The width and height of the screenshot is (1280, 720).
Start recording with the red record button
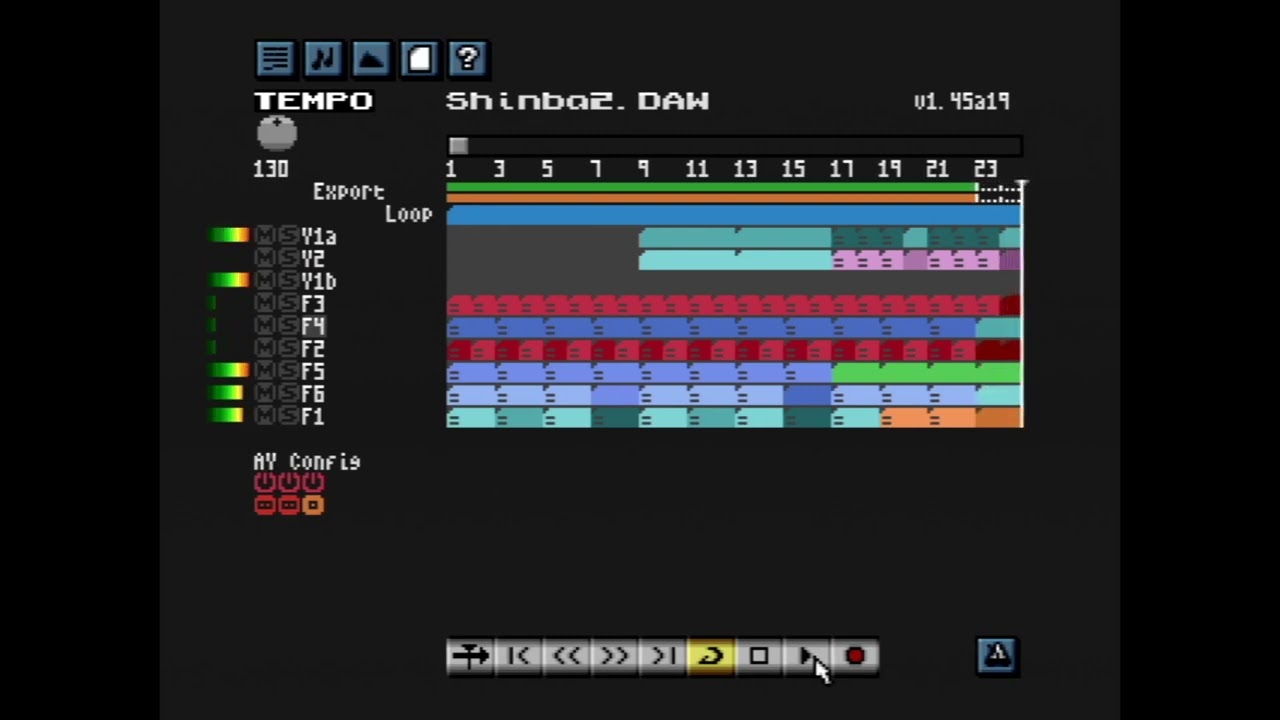pyautogui.click(x=855, y=656)
